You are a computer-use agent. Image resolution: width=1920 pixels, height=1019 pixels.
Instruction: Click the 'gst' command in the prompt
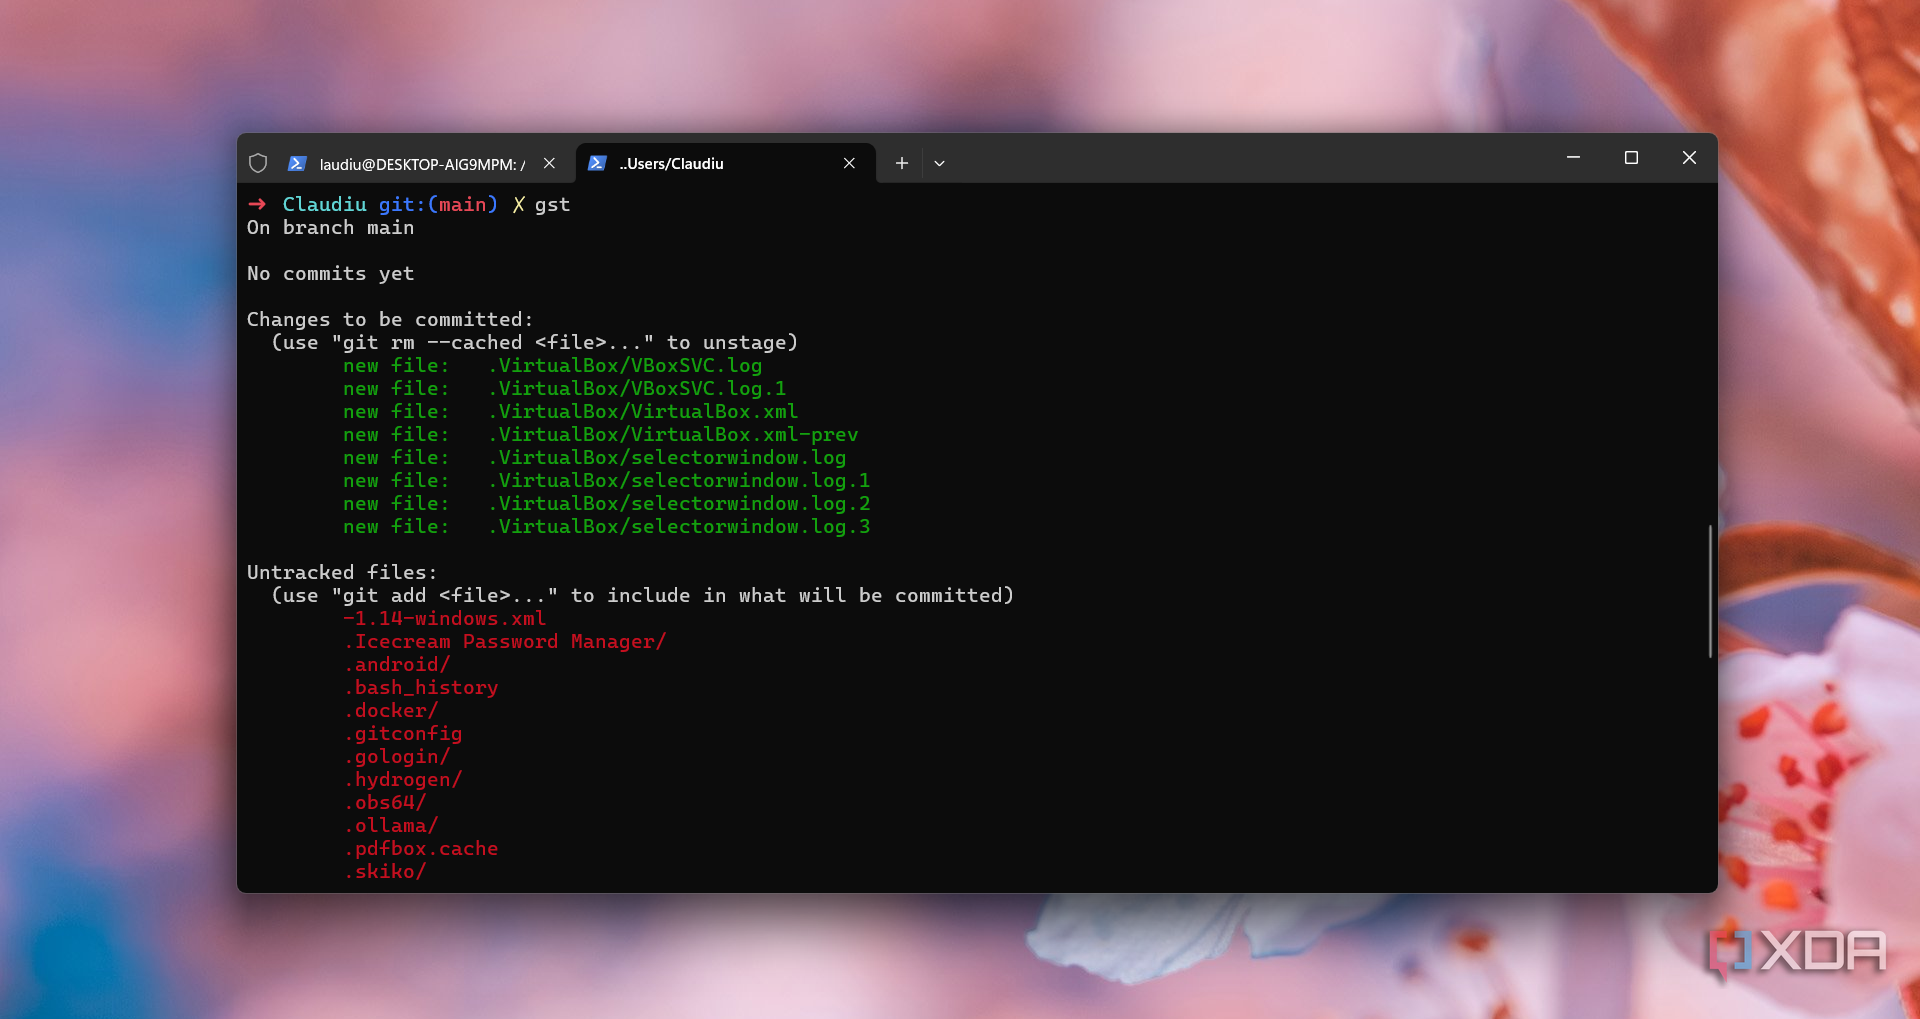pyautogui.click(x=552, y=205)
